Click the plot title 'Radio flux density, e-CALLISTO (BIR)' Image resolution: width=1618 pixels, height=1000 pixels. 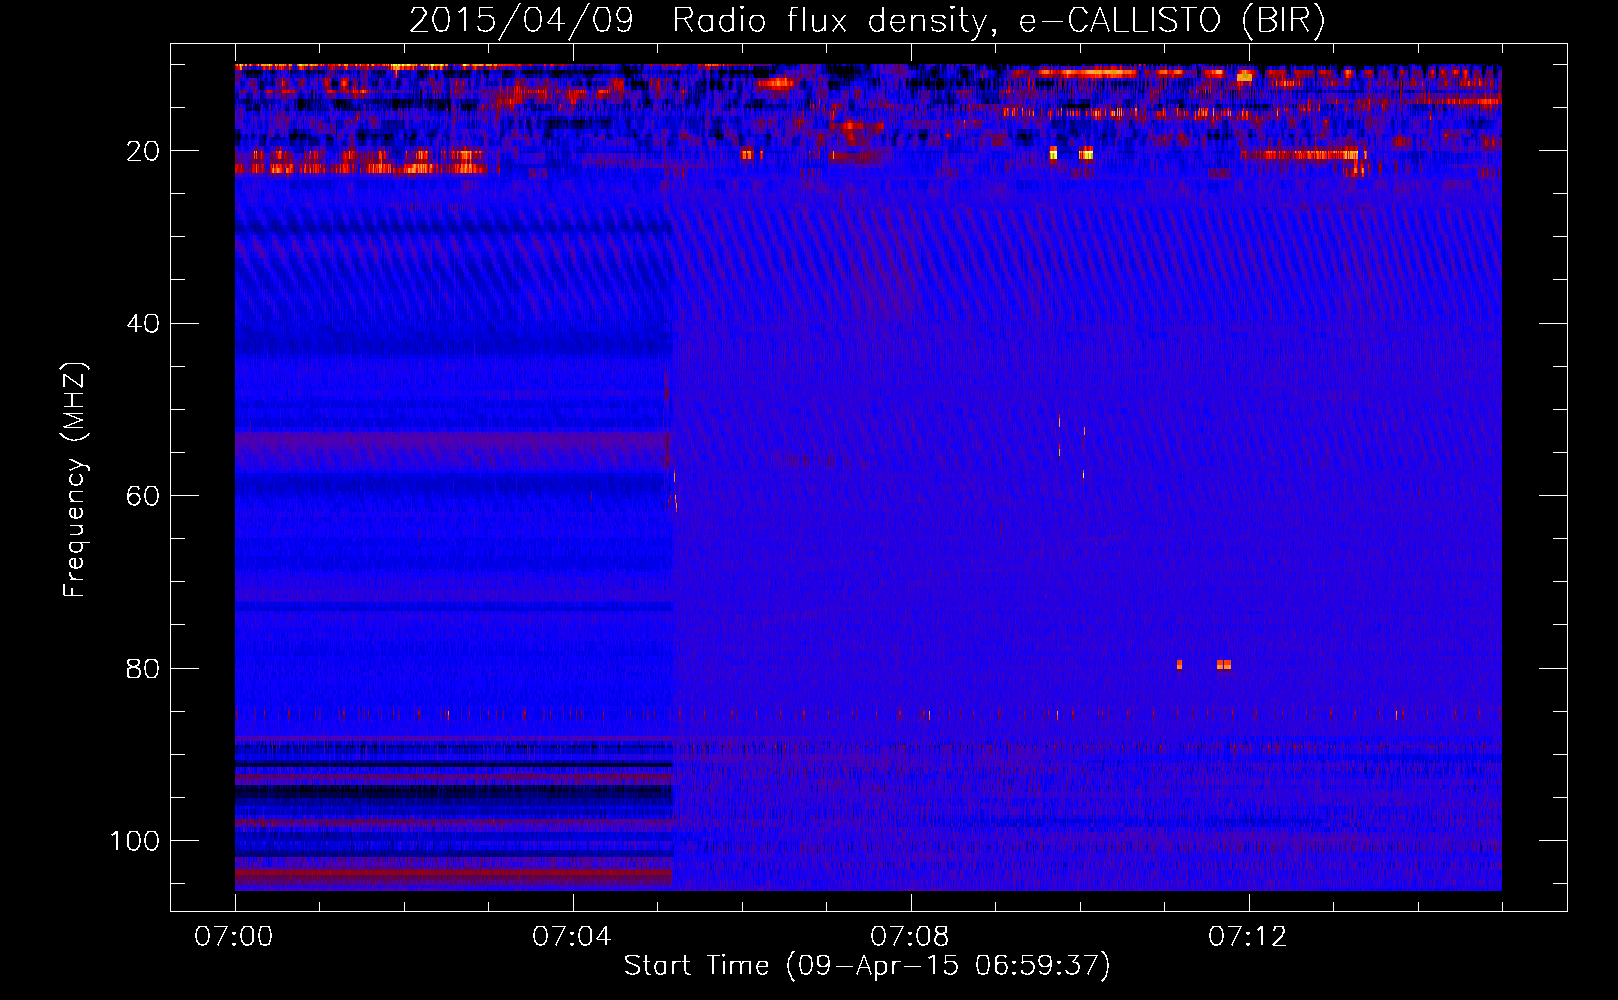click(x=998, y=20)
